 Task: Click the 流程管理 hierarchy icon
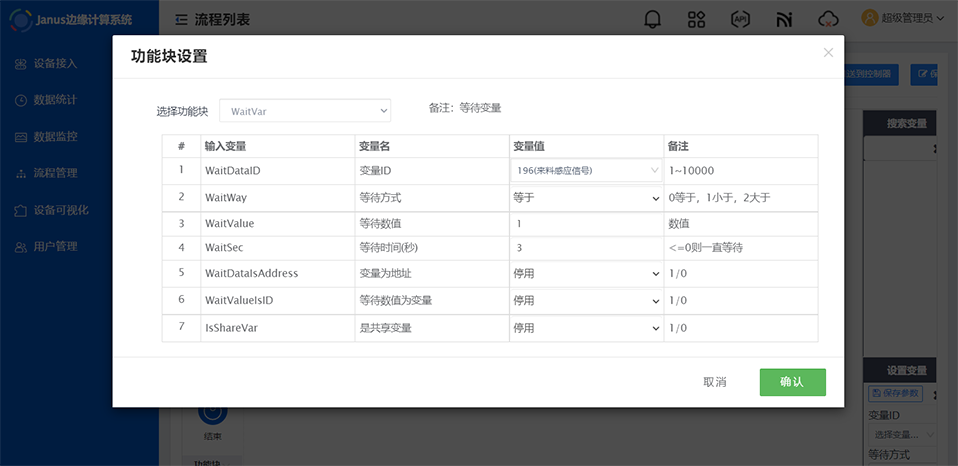[21, 173]
